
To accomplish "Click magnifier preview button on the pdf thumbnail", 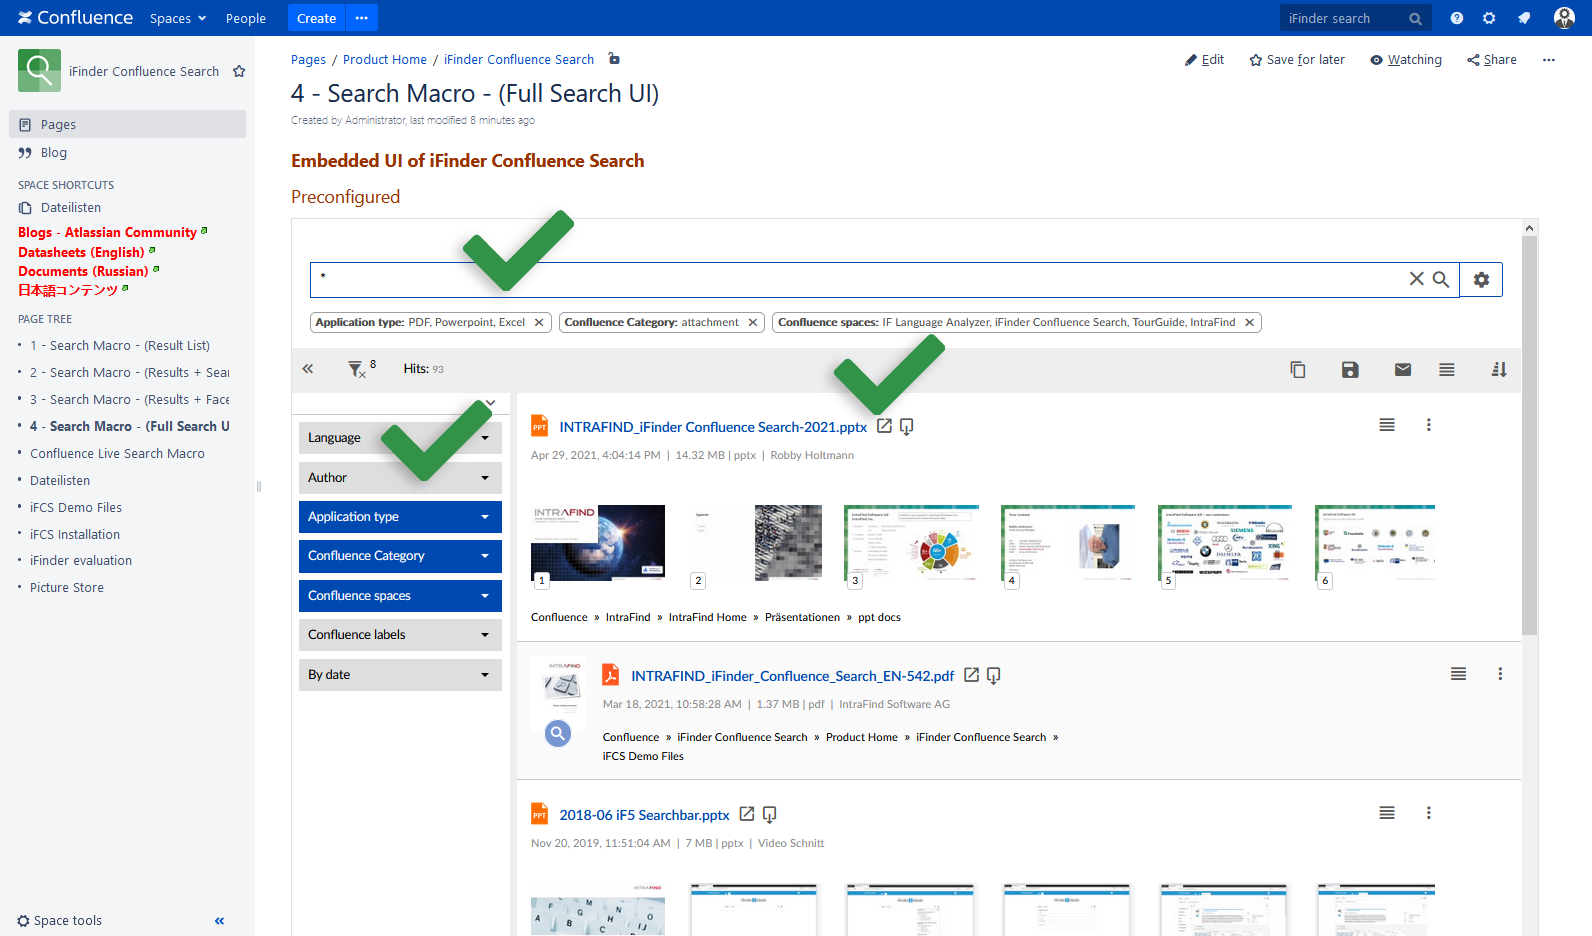I will click(x=558, y=733).
